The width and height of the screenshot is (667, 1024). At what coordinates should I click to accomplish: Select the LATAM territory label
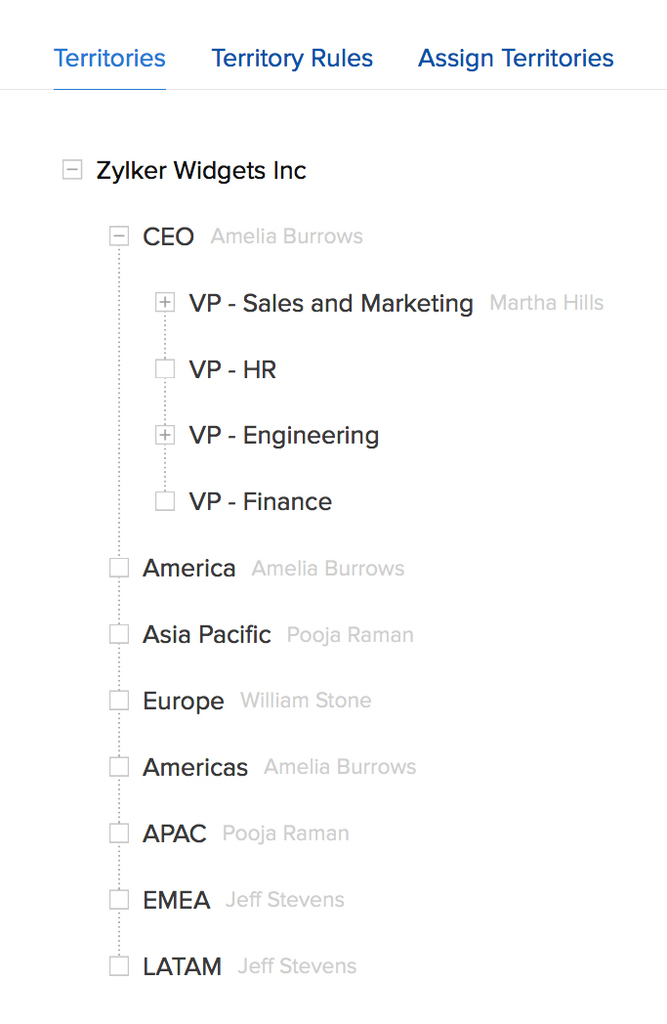point(182,967)
